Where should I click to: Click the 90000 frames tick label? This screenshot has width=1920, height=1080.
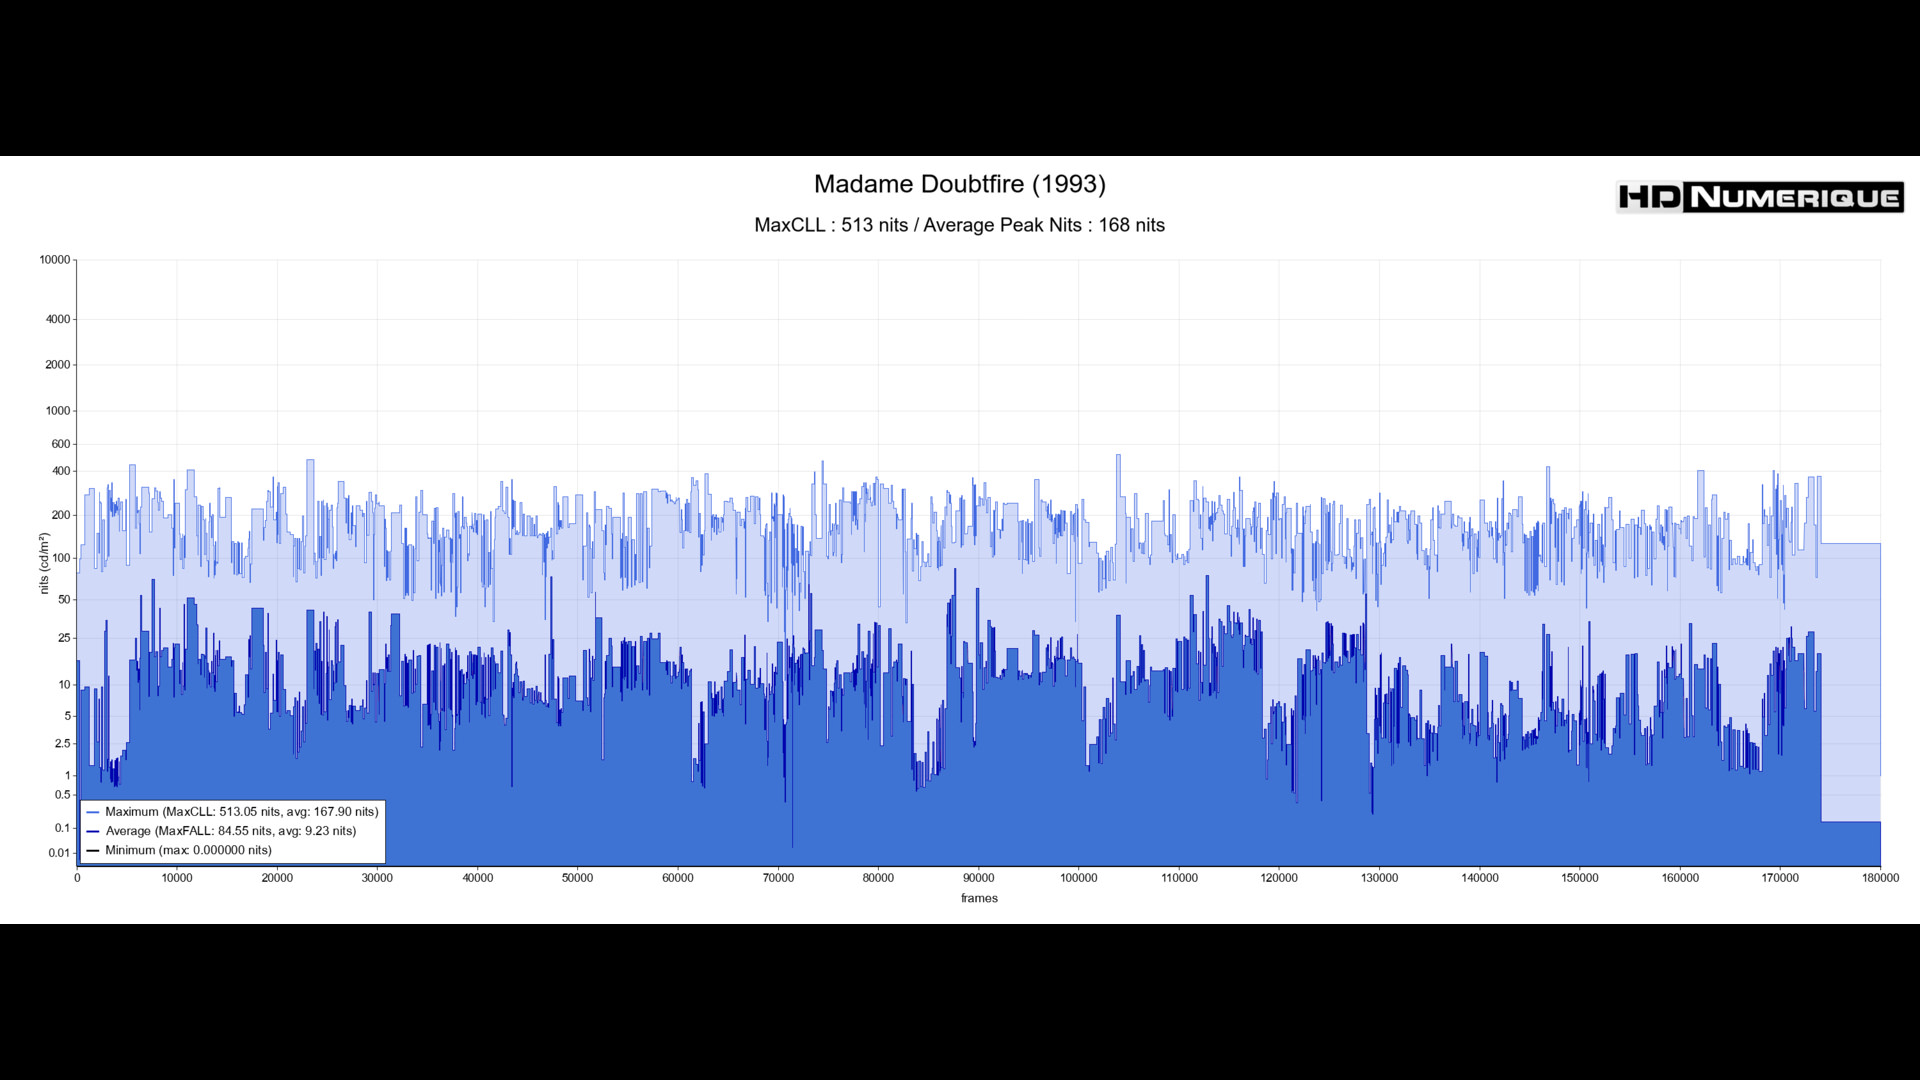978,878
